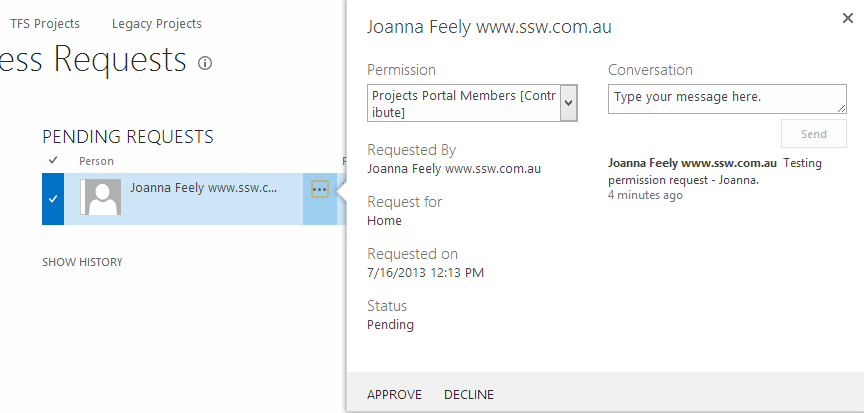This screenshot has width=864, height=413.
Task: Open the TFS Projects navigation link
Action: click(45, 23)
